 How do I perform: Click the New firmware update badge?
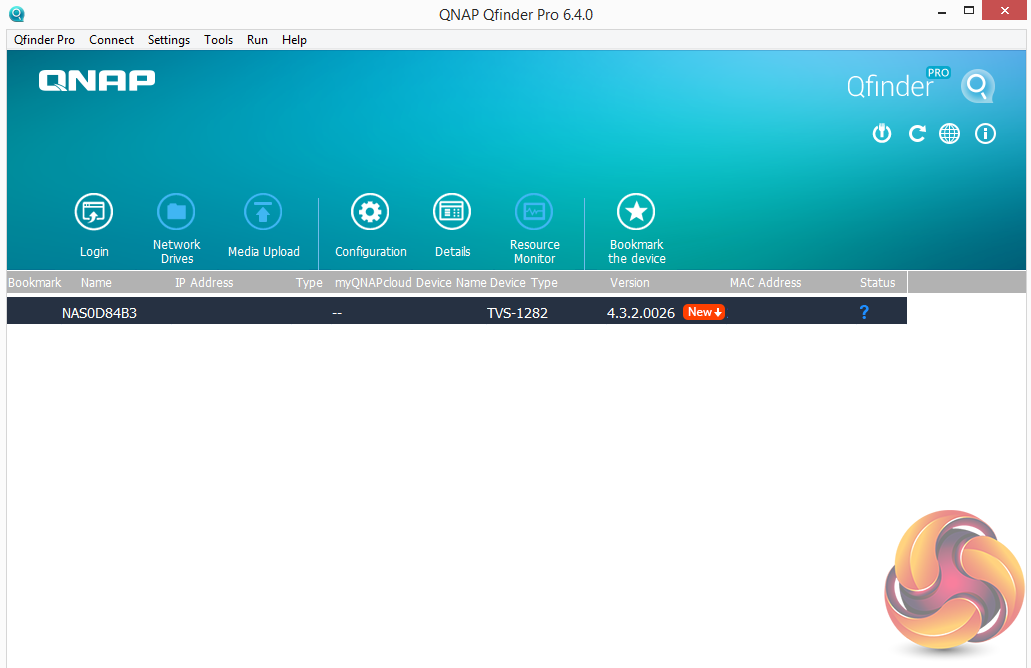click(704, 312)
